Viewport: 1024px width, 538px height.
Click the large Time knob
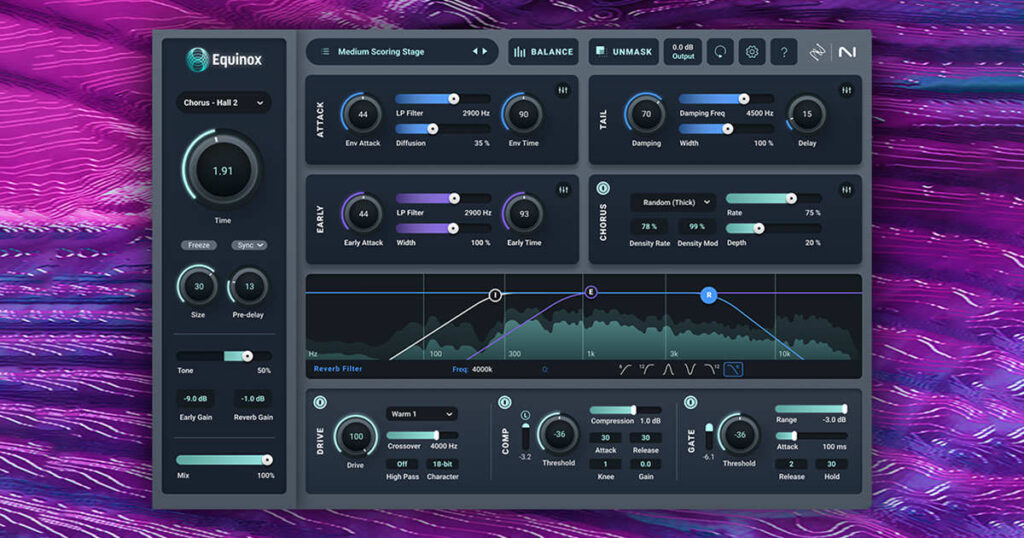(222, 170)
